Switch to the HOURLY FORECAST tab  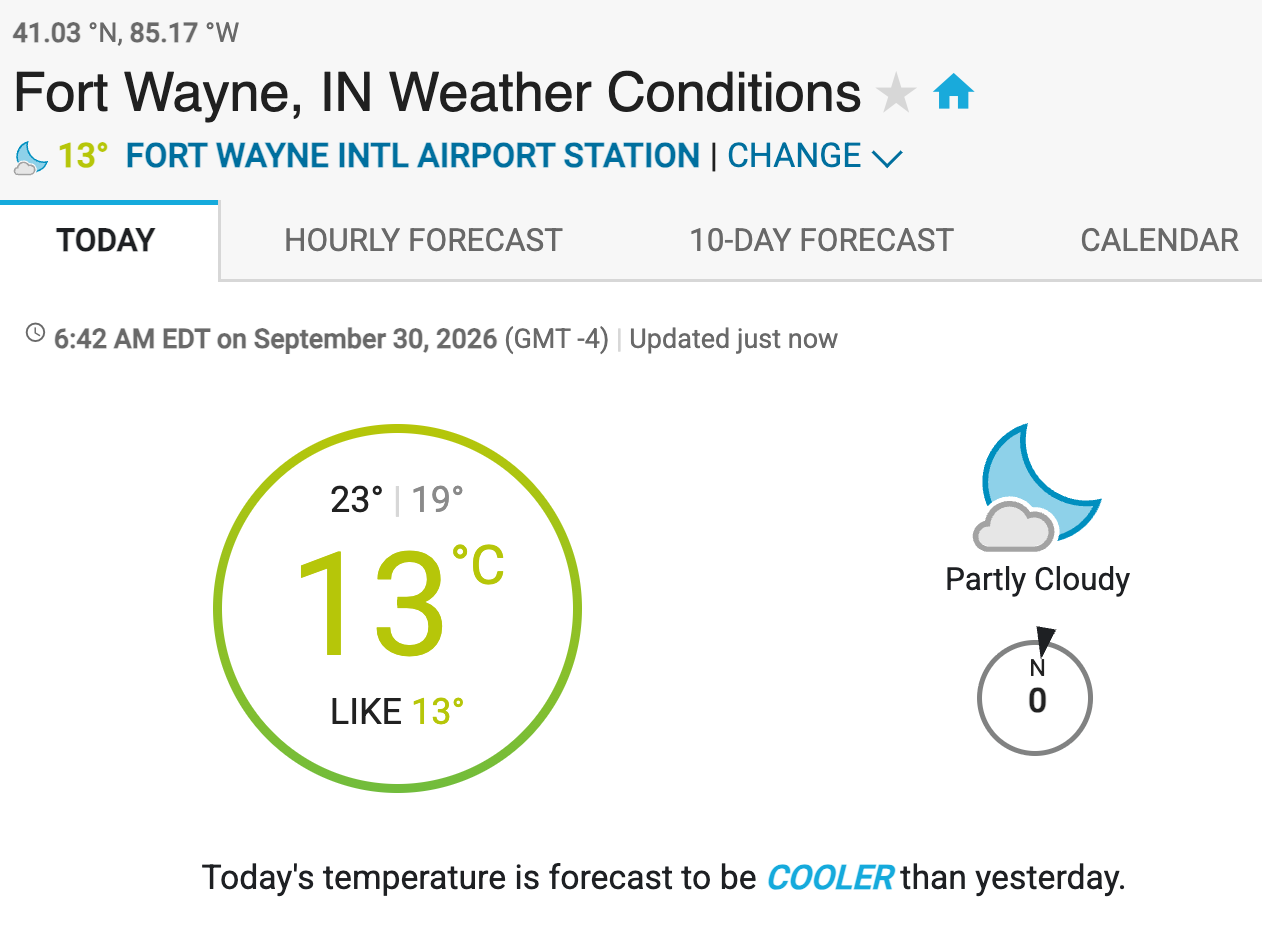point(423,241)
